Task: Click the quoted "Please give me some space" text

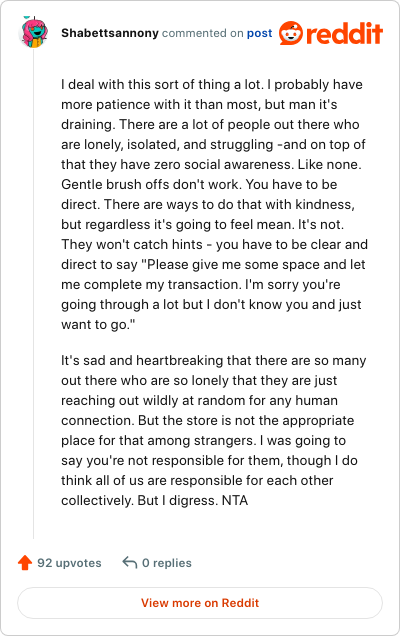Action: click(224, 264)
